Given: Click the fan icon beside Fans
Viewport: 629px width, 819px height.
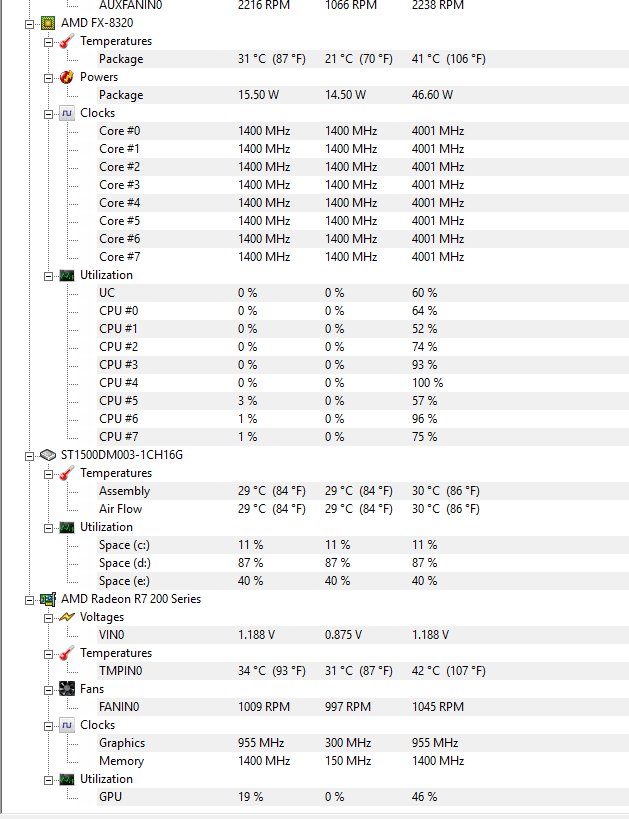Looking at the screenshot, I should pyautogui.click(x=67, y=689).
